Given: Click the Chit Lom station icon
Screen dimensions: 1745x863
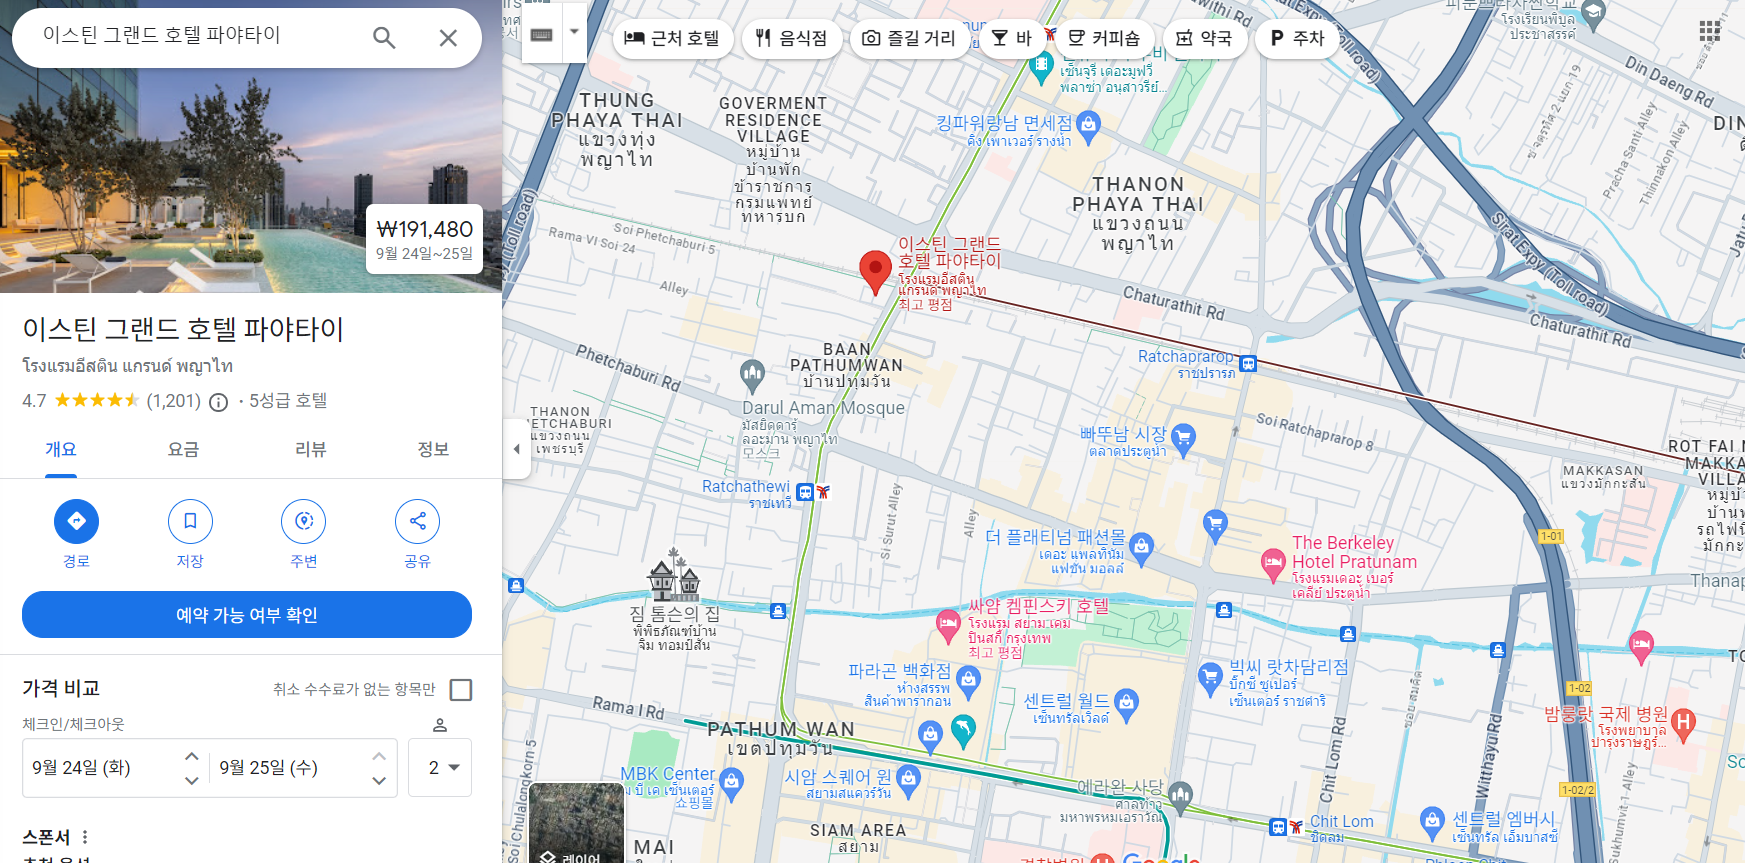Looking at the screenshot, I should point(1278,827).
